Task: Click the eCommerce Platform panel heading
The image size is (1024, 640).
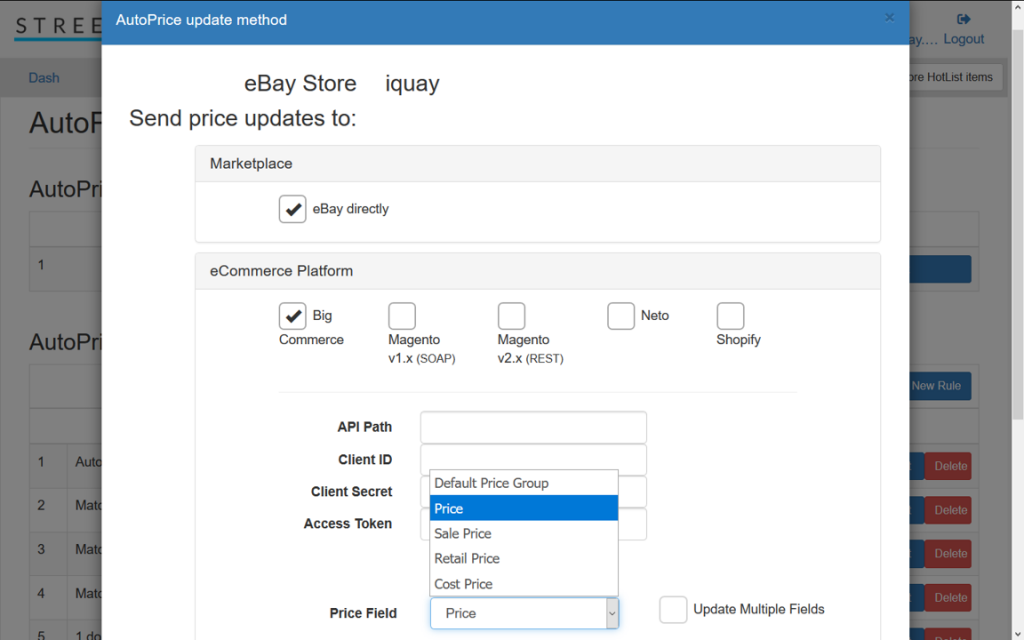Action: (x=537, y=271)
